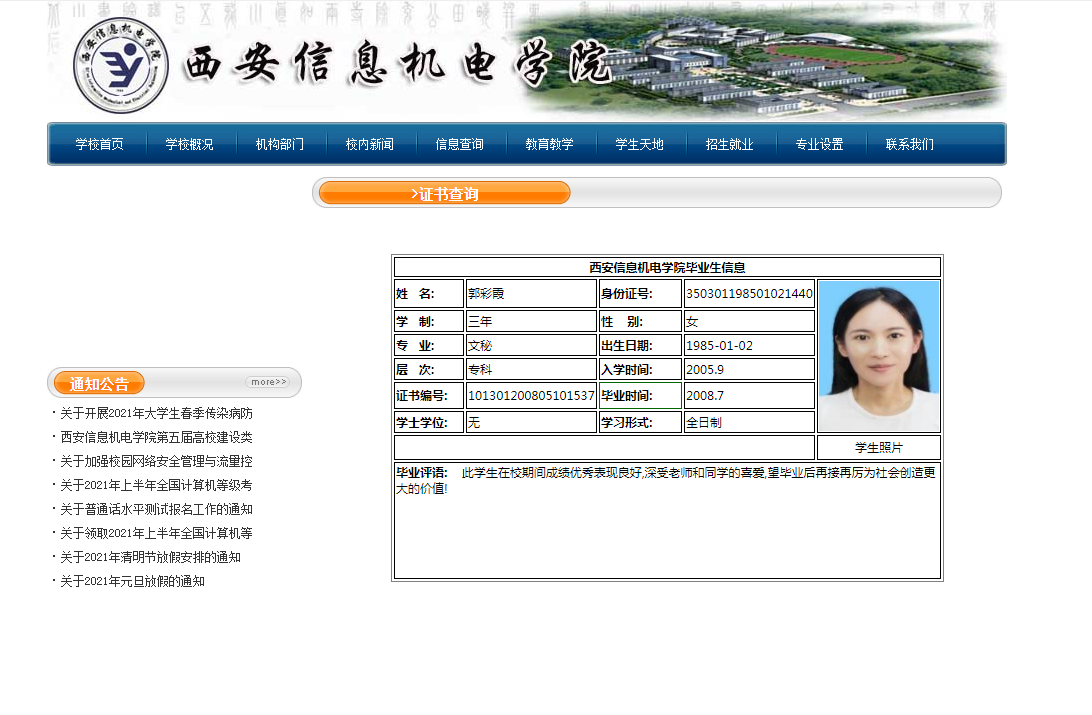
Task: Click the table title 西安信息机电学院毕业生信息
Action: (667, 267)
